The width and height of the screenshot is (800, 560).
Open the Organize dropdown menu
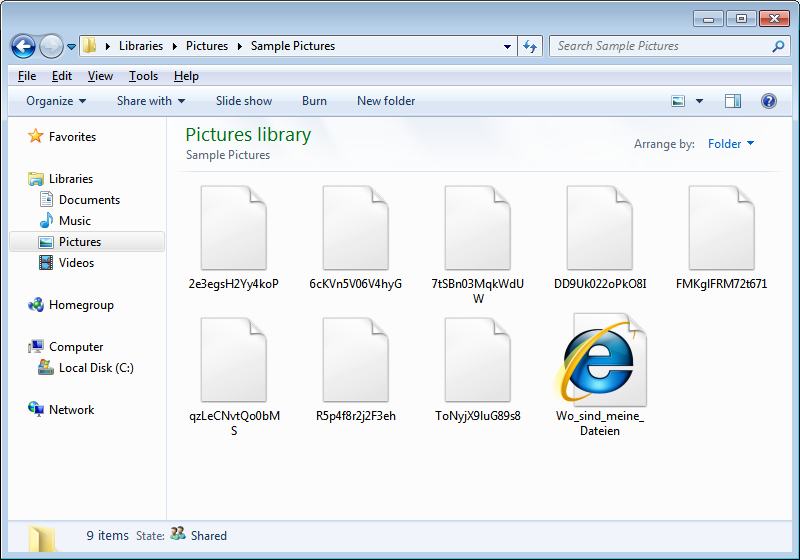click(56, 101)
